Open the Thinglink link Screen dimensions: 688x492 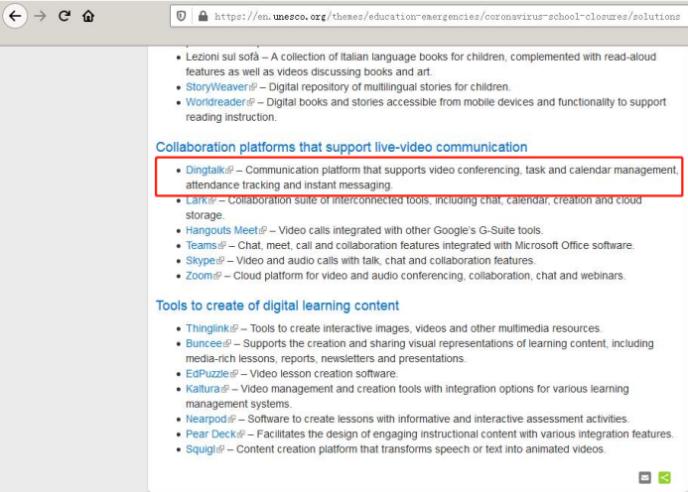click(x=207, y=328)
